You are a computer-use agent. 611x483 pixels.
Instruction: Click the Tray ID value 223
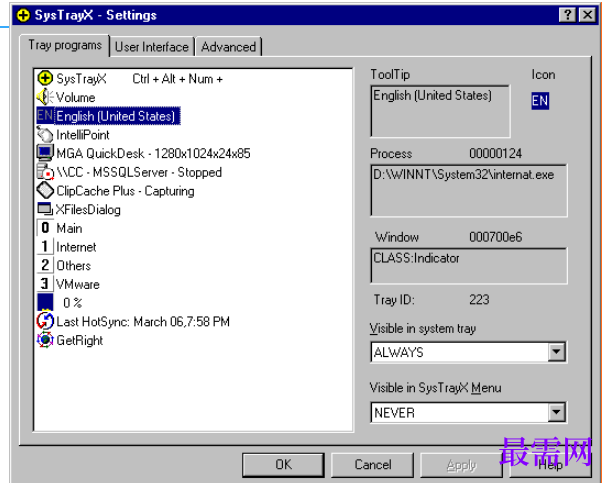(x=479, y=300)
